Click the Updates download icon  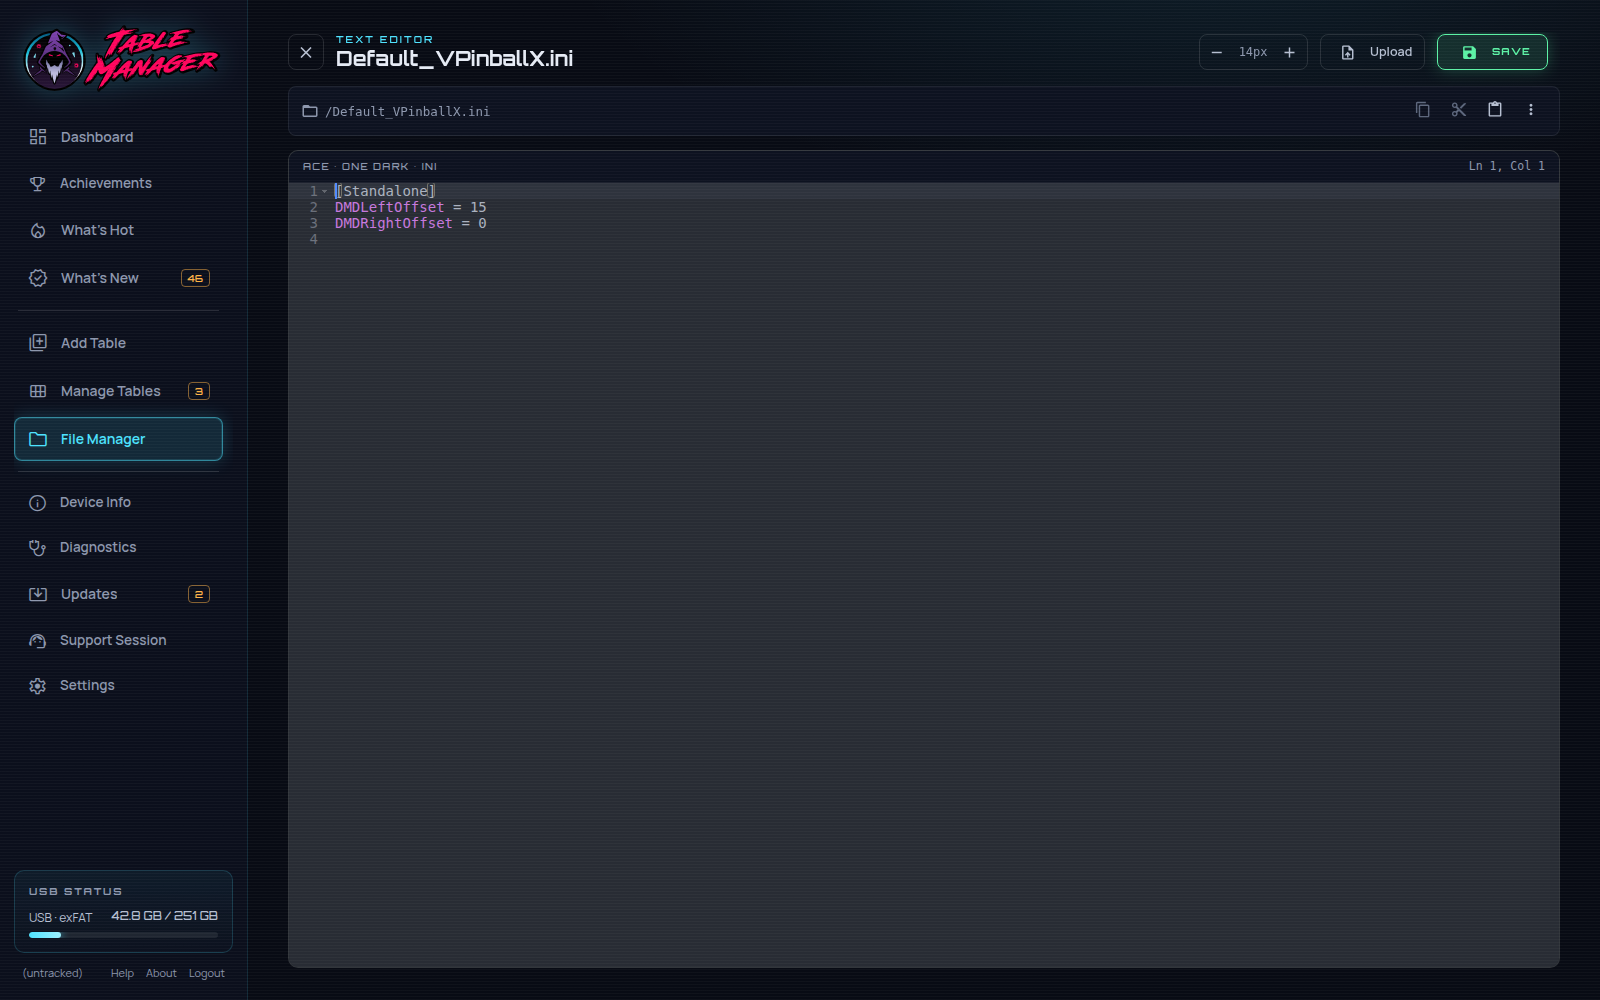tap(38, 594)
